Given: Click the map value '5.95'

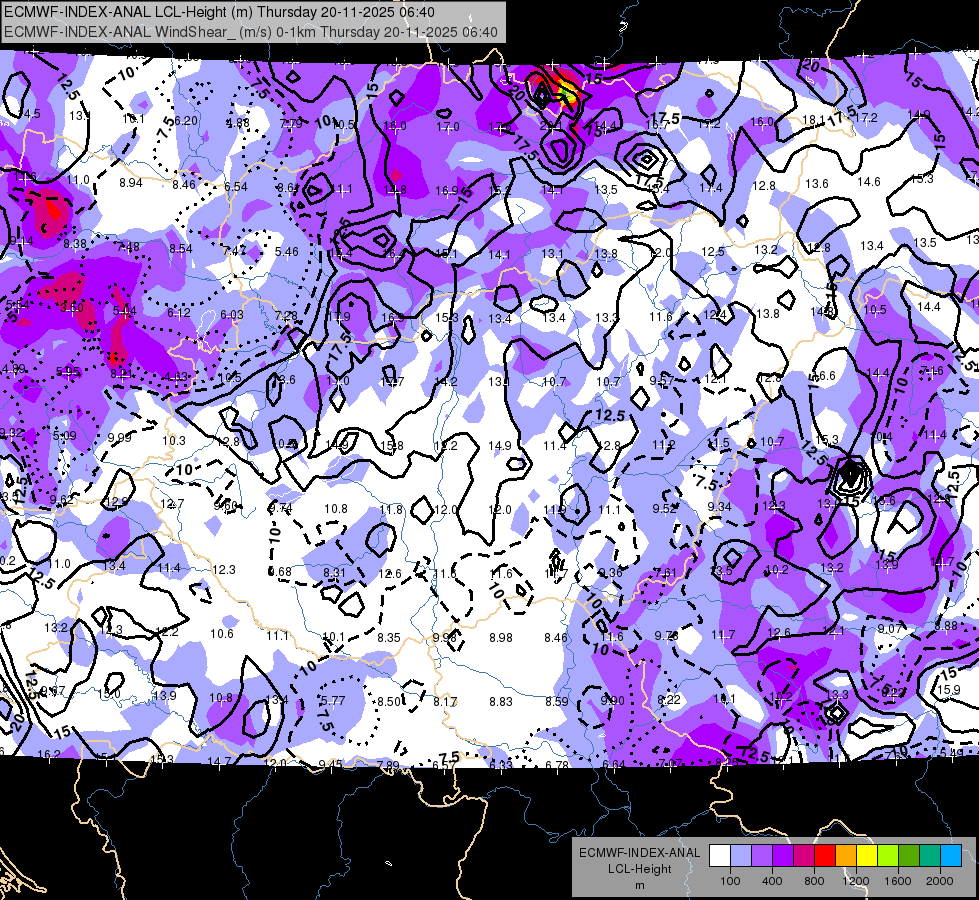Looking at the screenshot, I should 68,372.
